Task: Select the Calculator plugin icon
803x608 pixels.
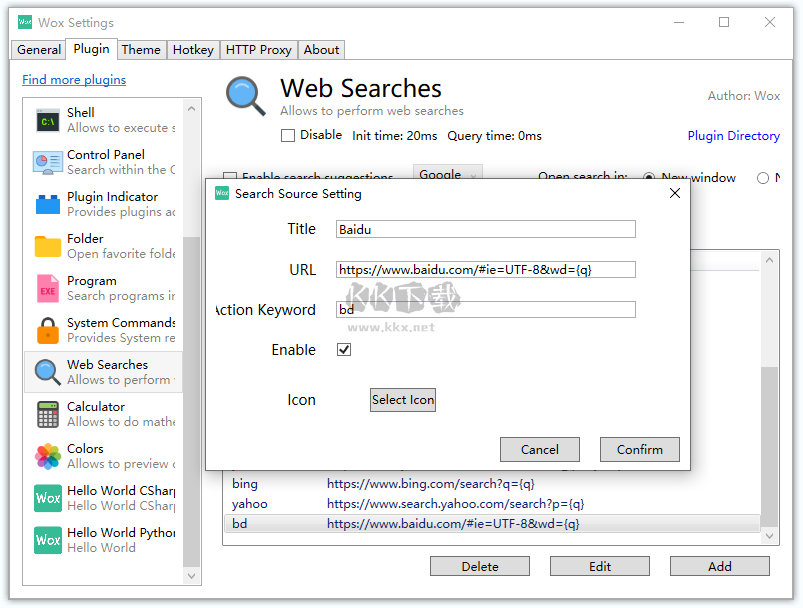Action: [48, 414]
